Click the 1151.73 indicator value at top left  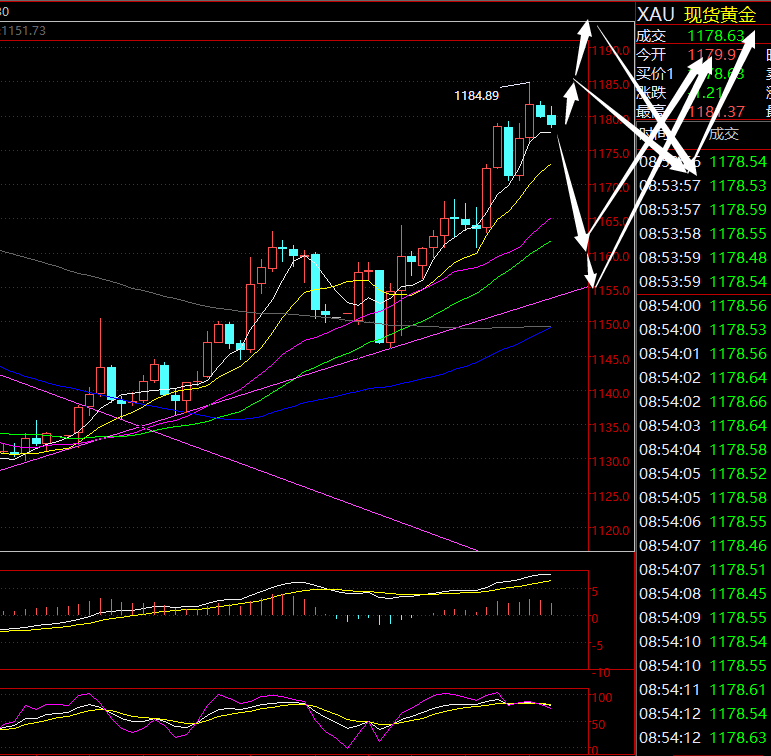[24, 32]
